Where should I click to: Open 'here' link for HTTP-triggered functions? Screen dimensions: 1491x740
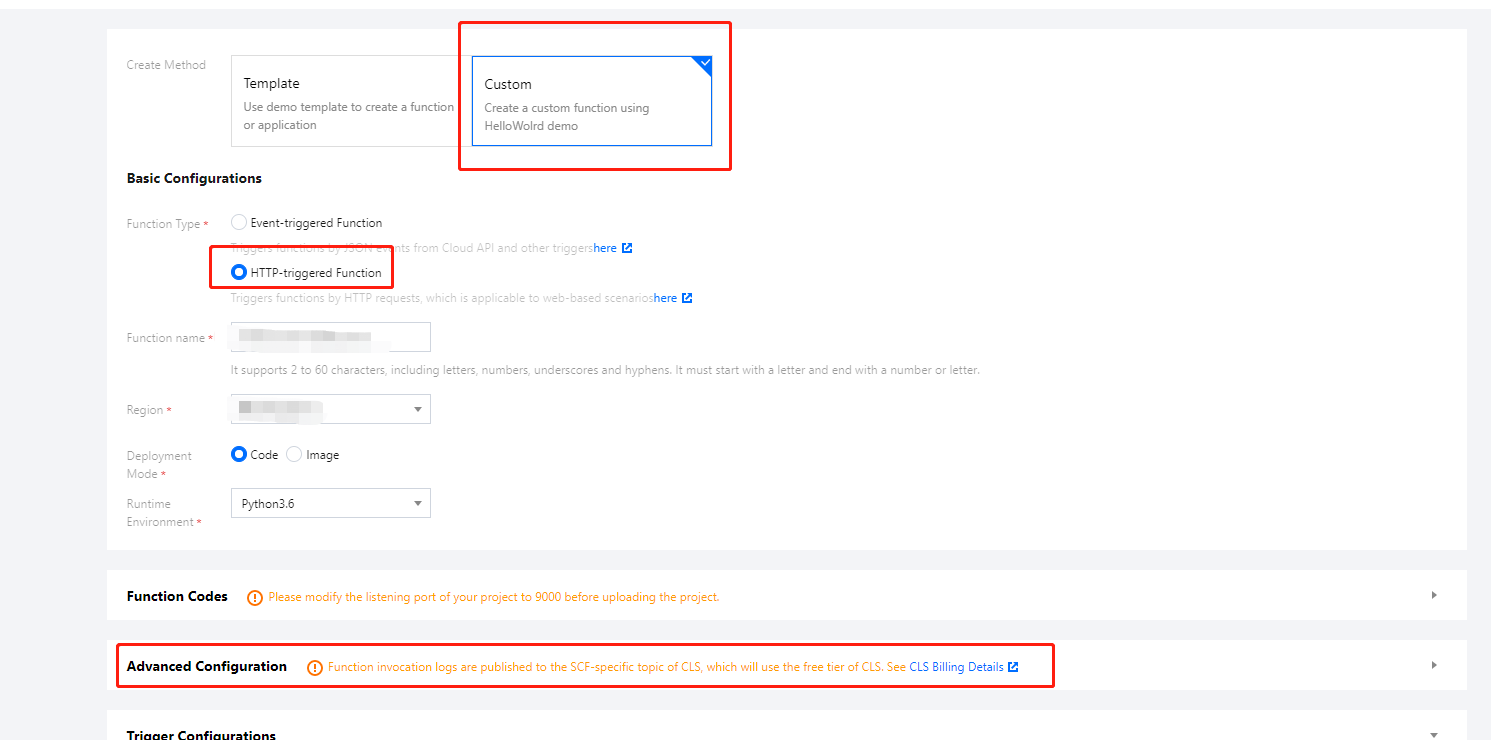(x=665, y=298)
